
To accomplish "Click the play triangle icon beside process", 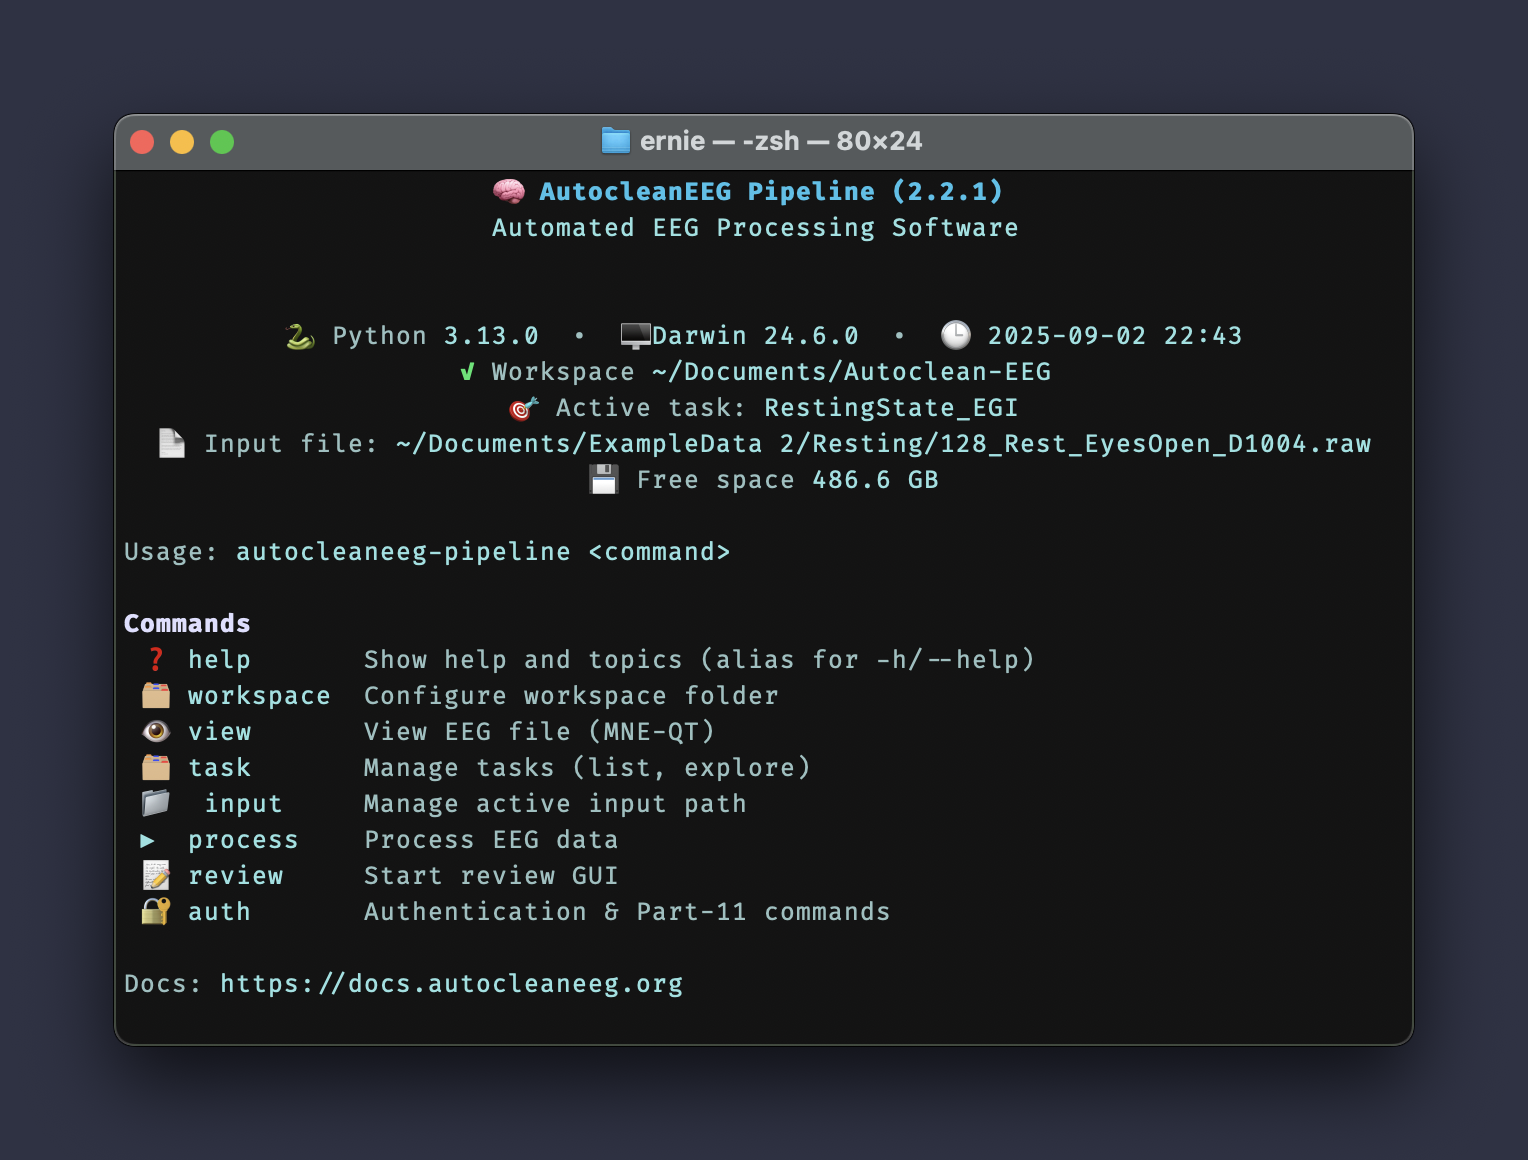I will [x=148, y=840].
